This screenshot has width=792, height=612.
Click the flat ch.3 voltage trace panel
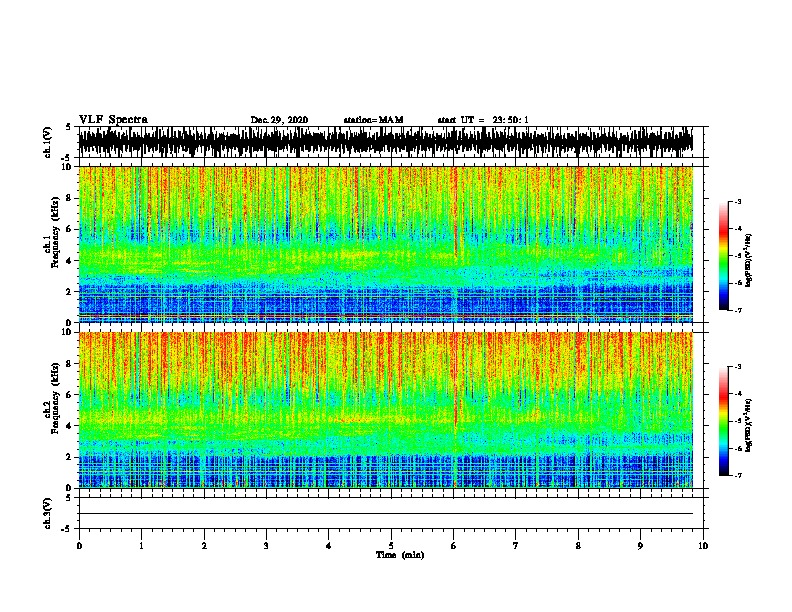tap(391, 513)
